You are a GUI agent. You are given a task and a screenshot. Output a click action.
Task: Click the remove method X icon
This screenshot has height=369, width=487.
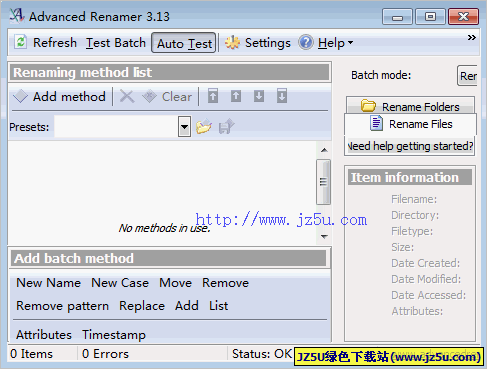tap(127, 97)
